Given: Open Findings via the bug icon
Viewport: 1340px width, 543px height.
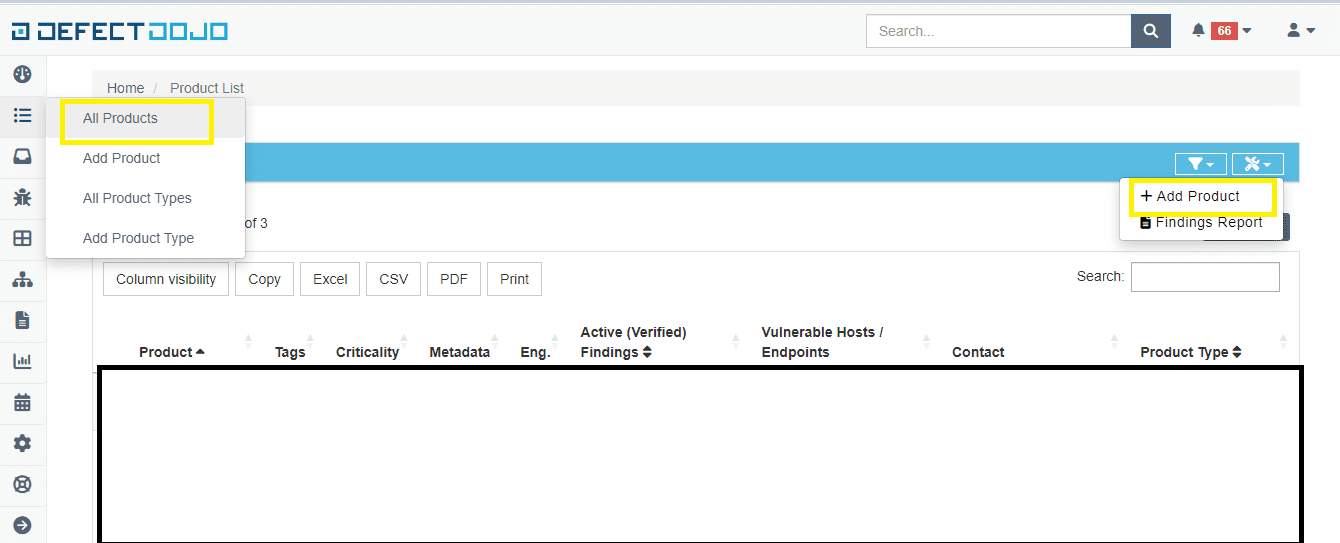Looking at the screenshot, I should pyautogui.click(x=22, y=197).
